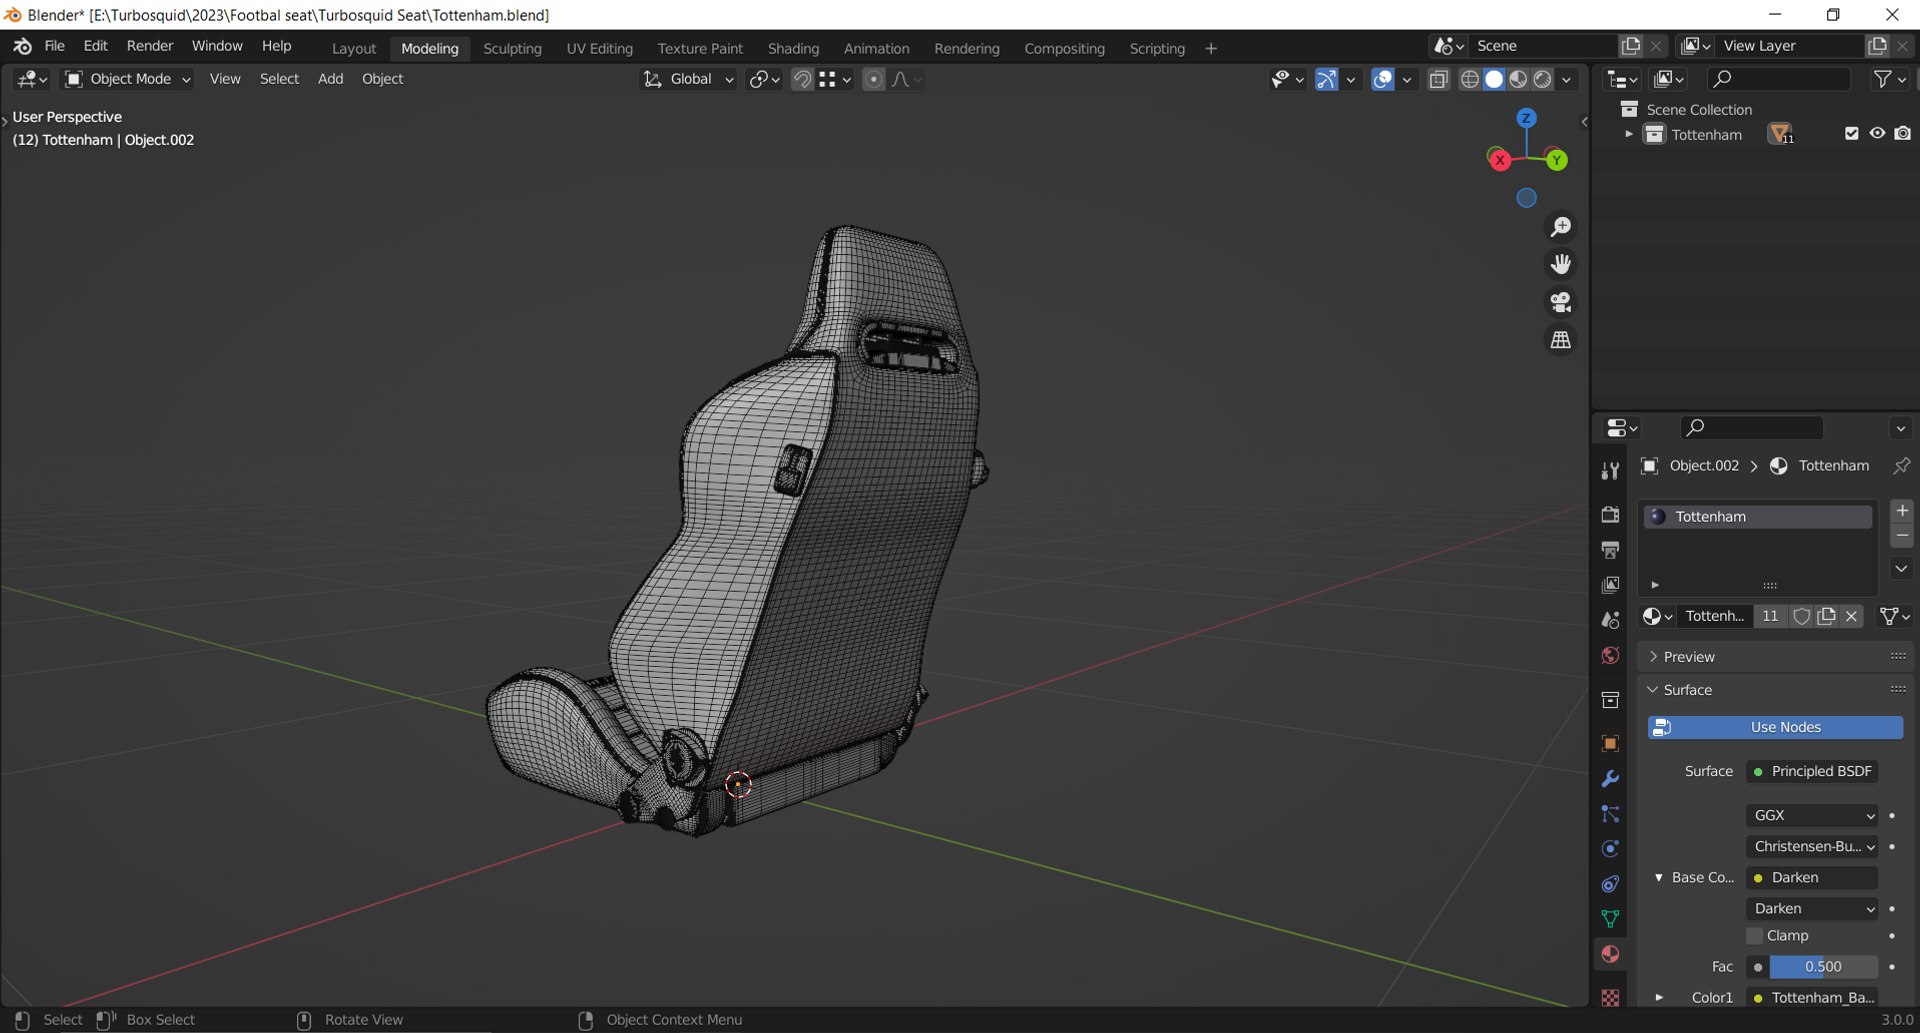Hide the Tottenham collection in viewport
Viewport: 1920px width, 1033px height.
pos(1877,133)
